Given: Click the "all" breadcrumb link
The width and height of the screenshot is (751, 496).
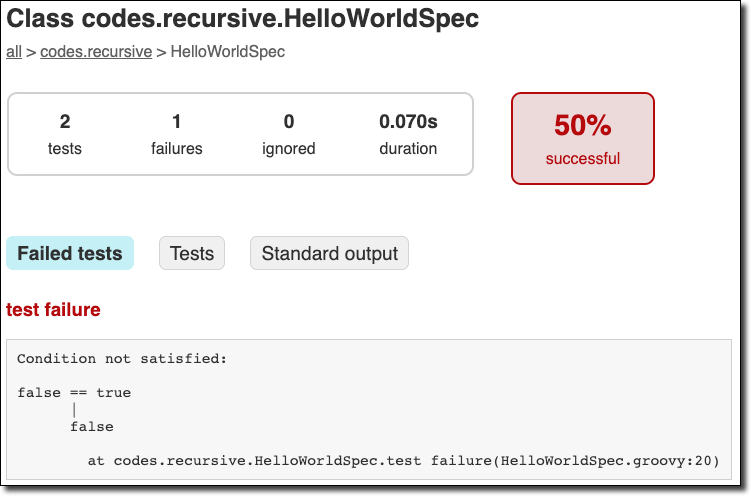Looking at the screenshot, I should pyautogui.click(x=14, y=51).
